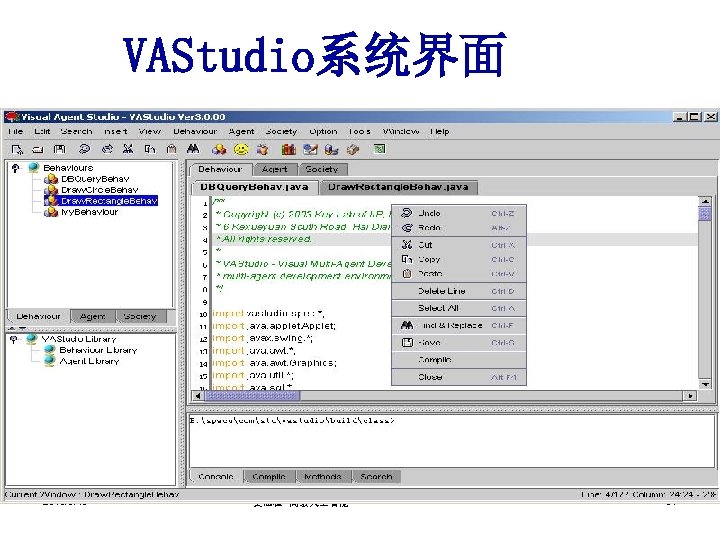Screen dimensions: 720x540
Task: Click the Redo toolbar icon
Action: point(107,149)
